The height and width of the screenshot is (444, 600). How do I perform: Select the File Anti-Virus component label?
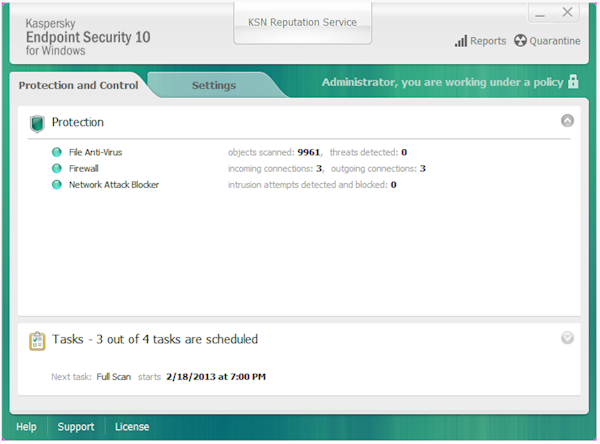(x=95, y=153)
